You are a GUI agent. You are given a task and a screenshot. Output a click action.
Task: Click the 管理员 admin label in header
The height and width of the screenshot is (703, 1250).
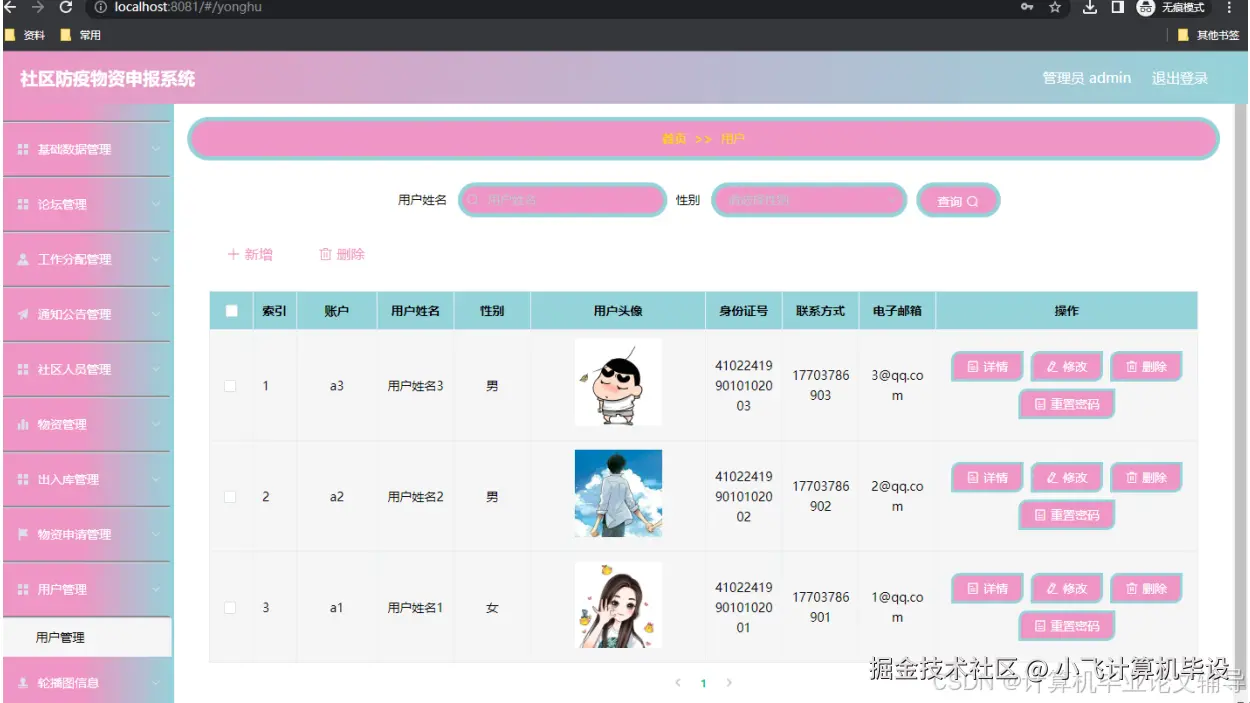[1087, 78]
